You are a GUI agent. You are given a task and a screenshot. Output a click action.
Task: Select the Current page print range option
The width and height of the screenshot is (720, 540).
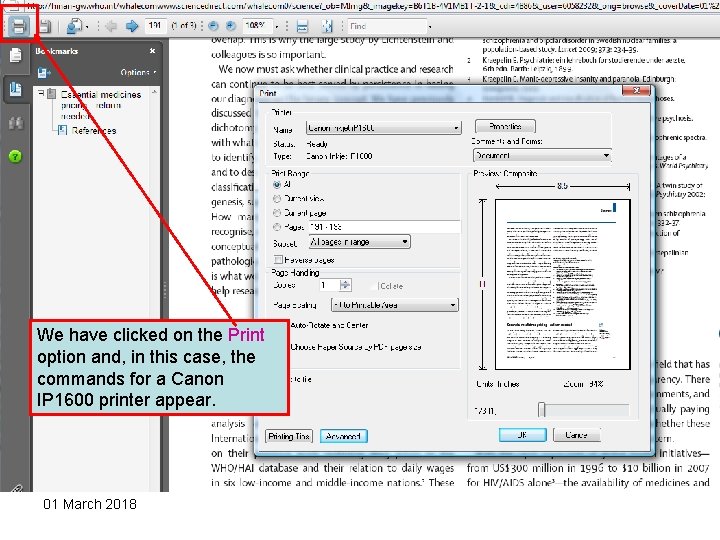click(276, 213)
